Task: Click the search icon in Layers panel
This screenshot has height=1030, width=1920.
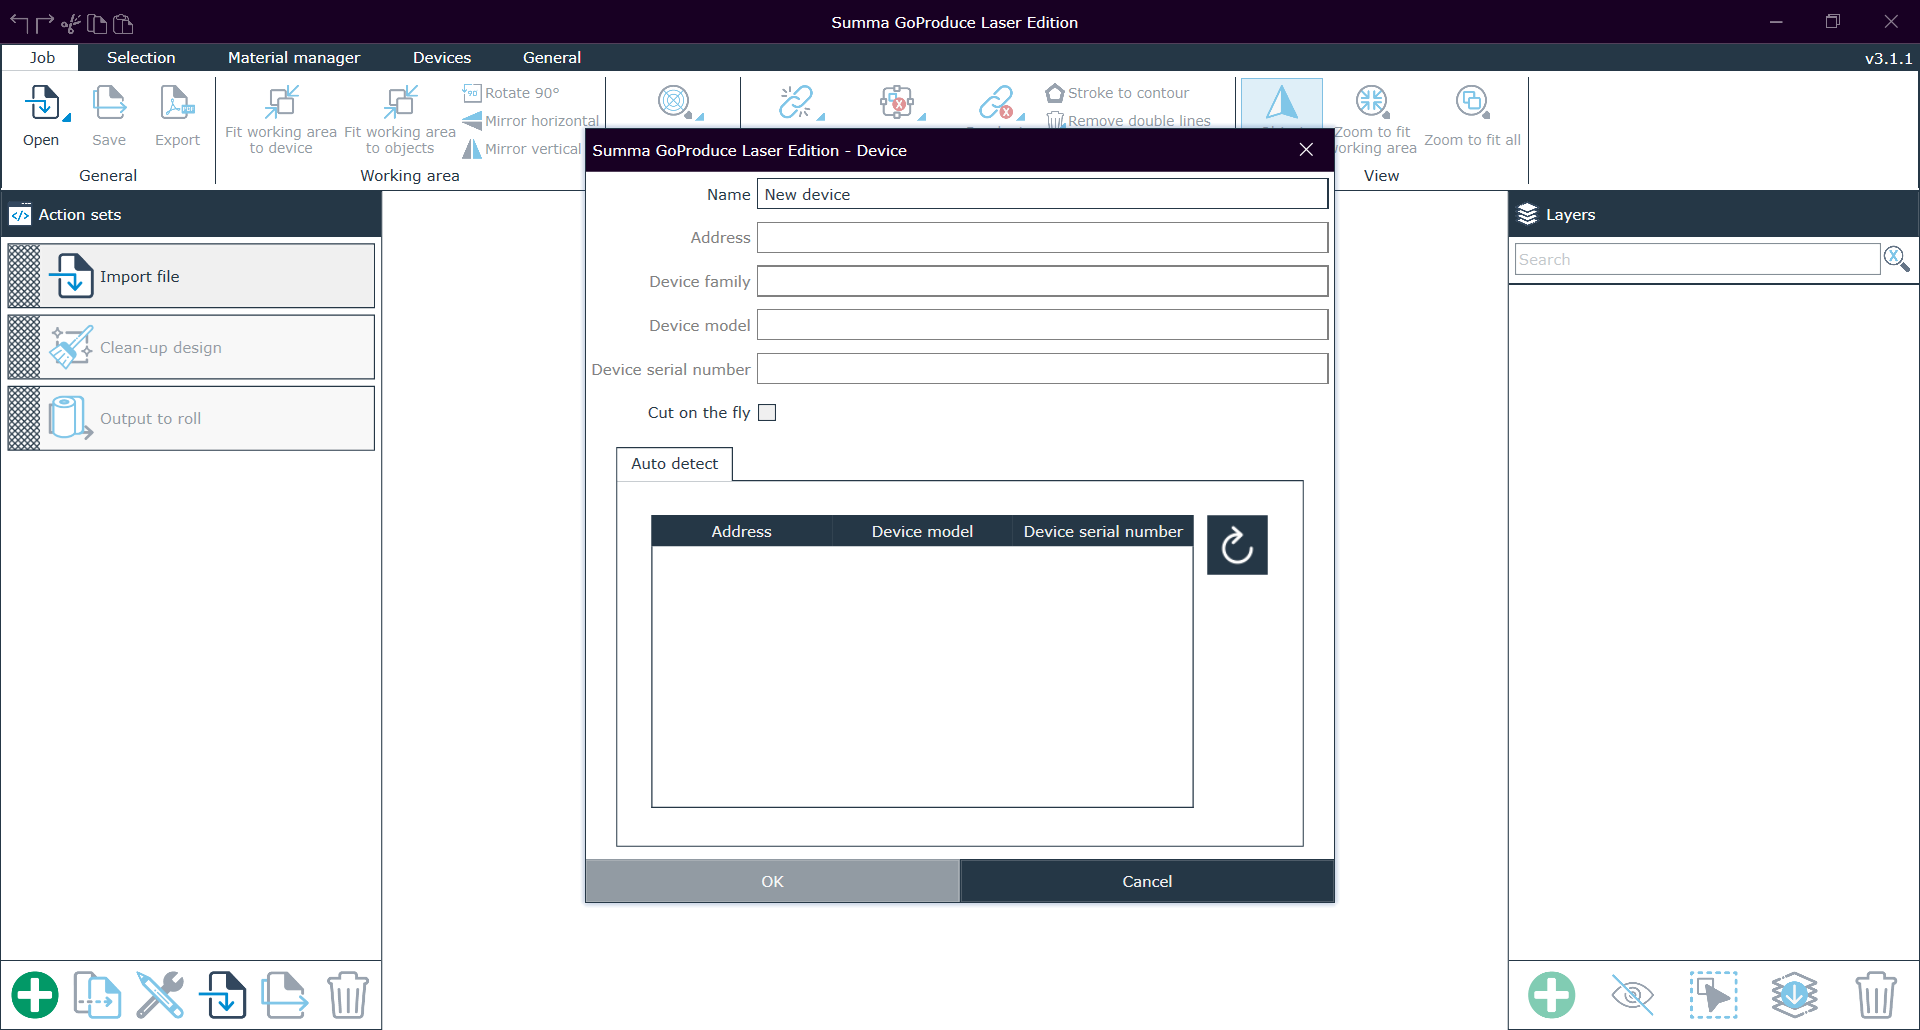Action: pyautogui.click(x=1896, y=259)
